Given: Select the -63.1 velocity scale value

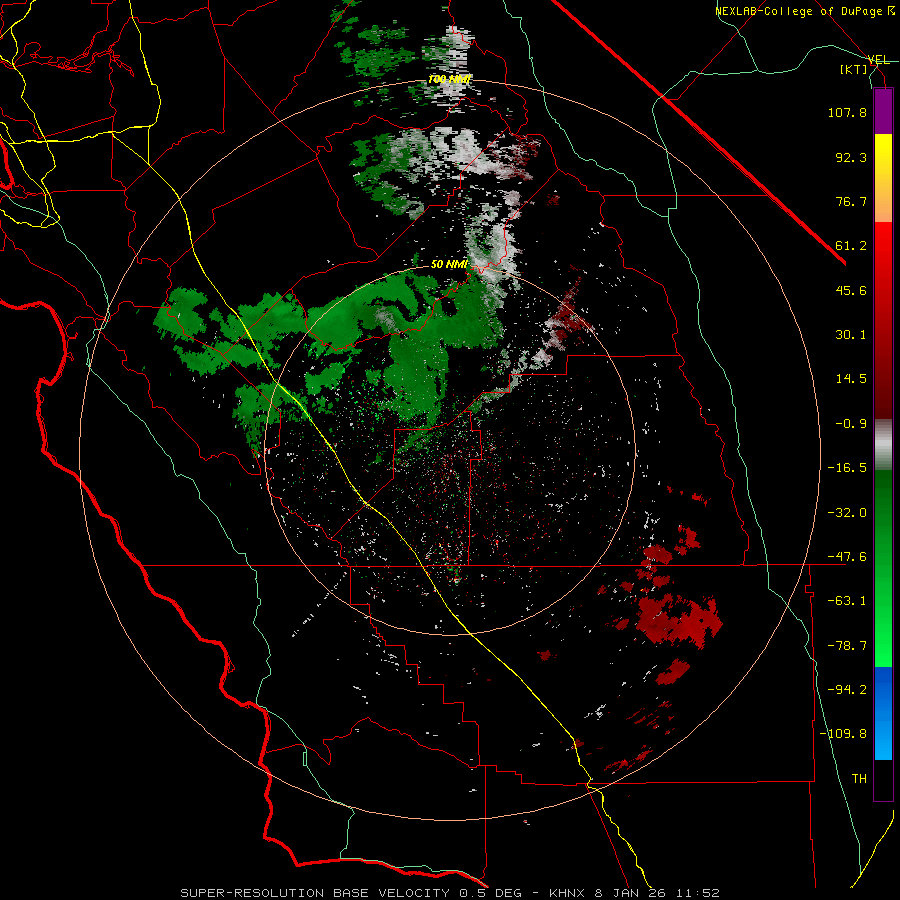Looking at the screenshot, I should [x=847, y=601].
